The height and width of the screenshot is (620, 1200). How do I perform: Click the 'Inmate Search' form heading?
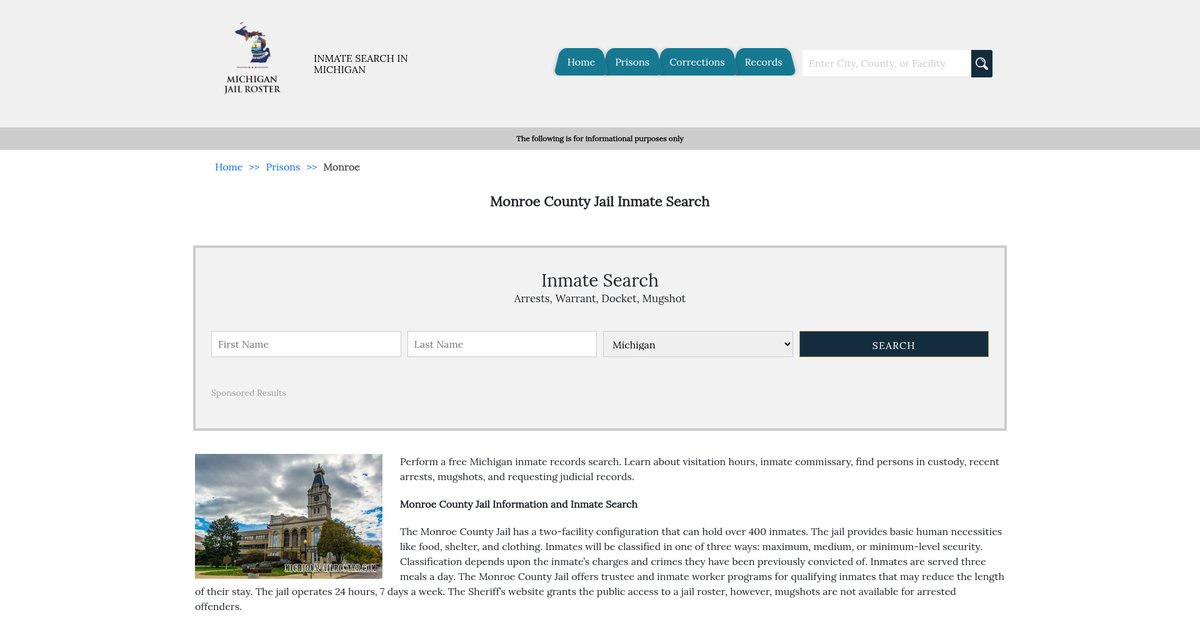[600, 280]
